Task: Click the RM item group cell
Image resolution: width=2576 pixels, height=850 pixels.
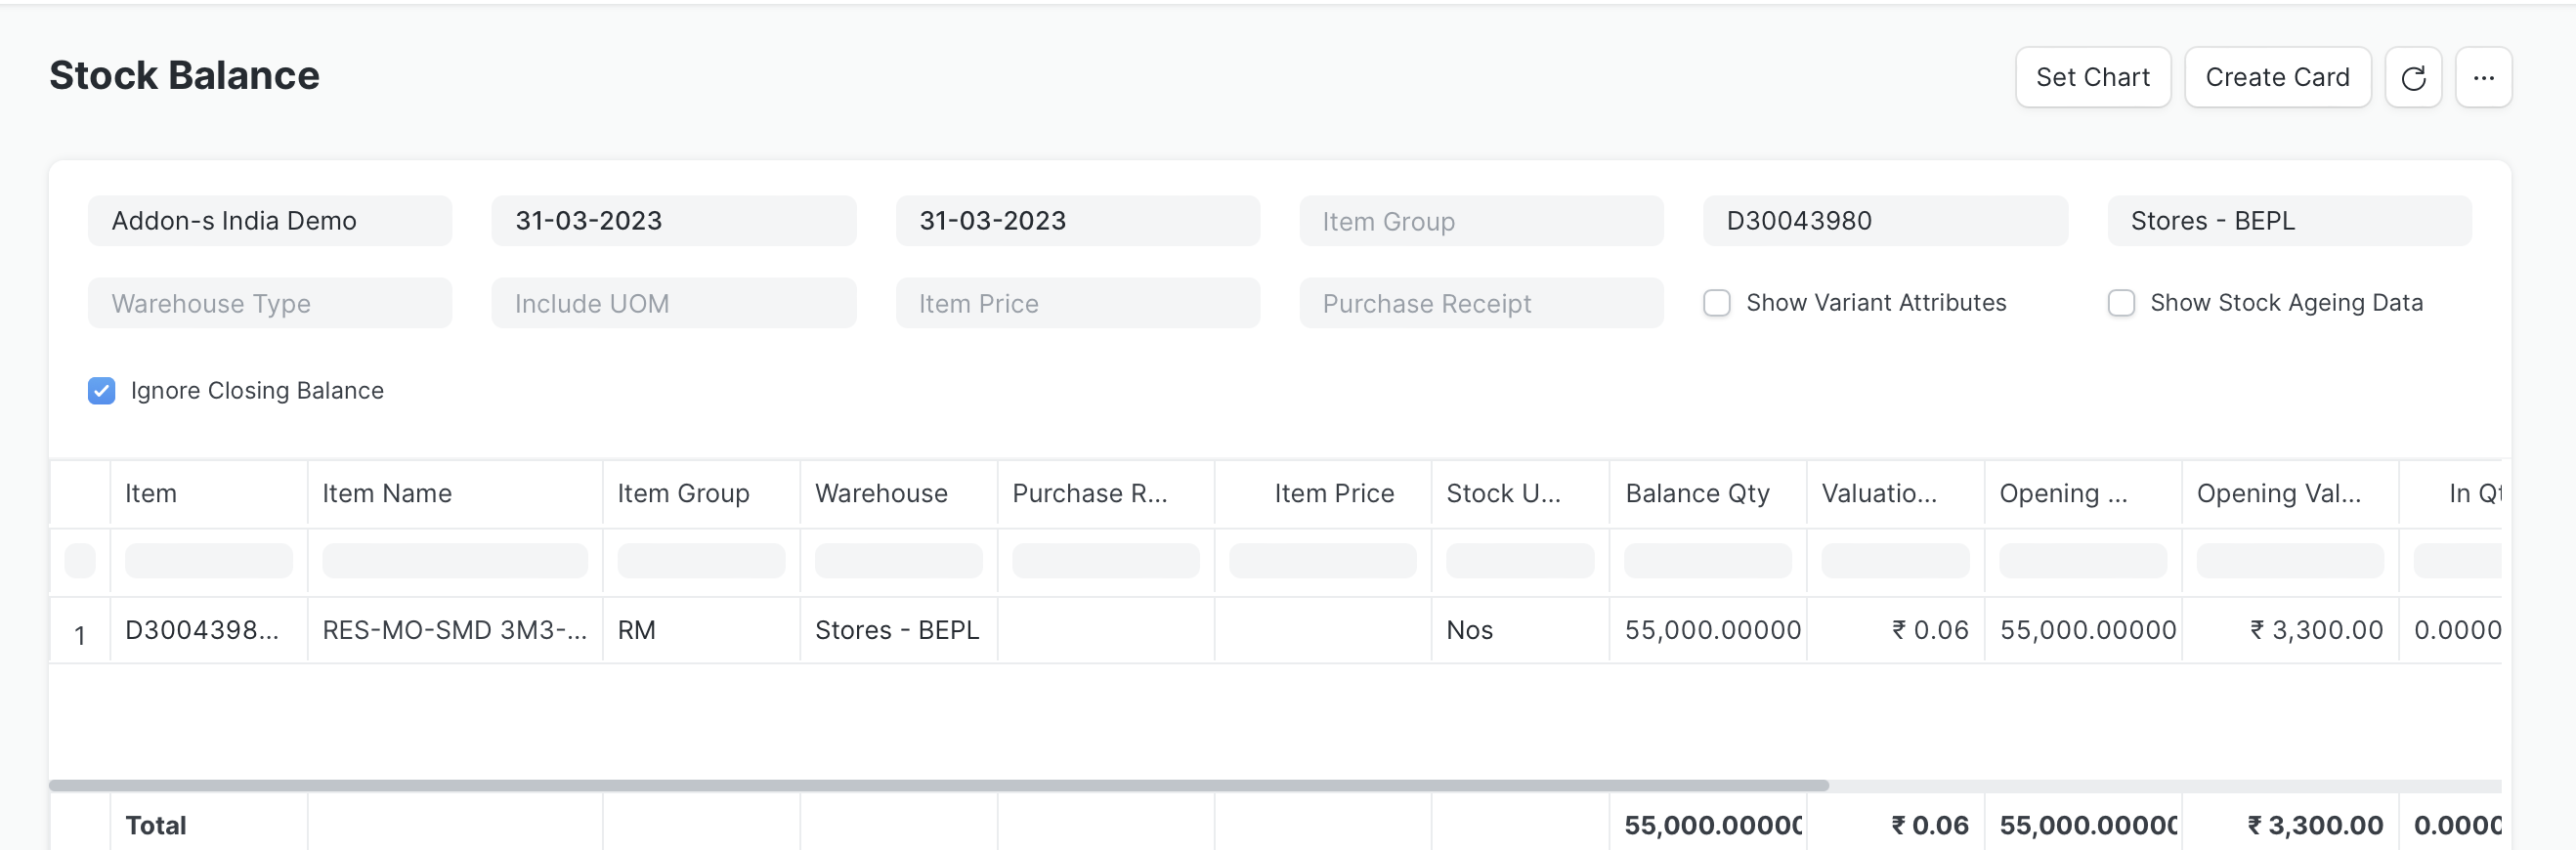Action: (x=700, y=630)
